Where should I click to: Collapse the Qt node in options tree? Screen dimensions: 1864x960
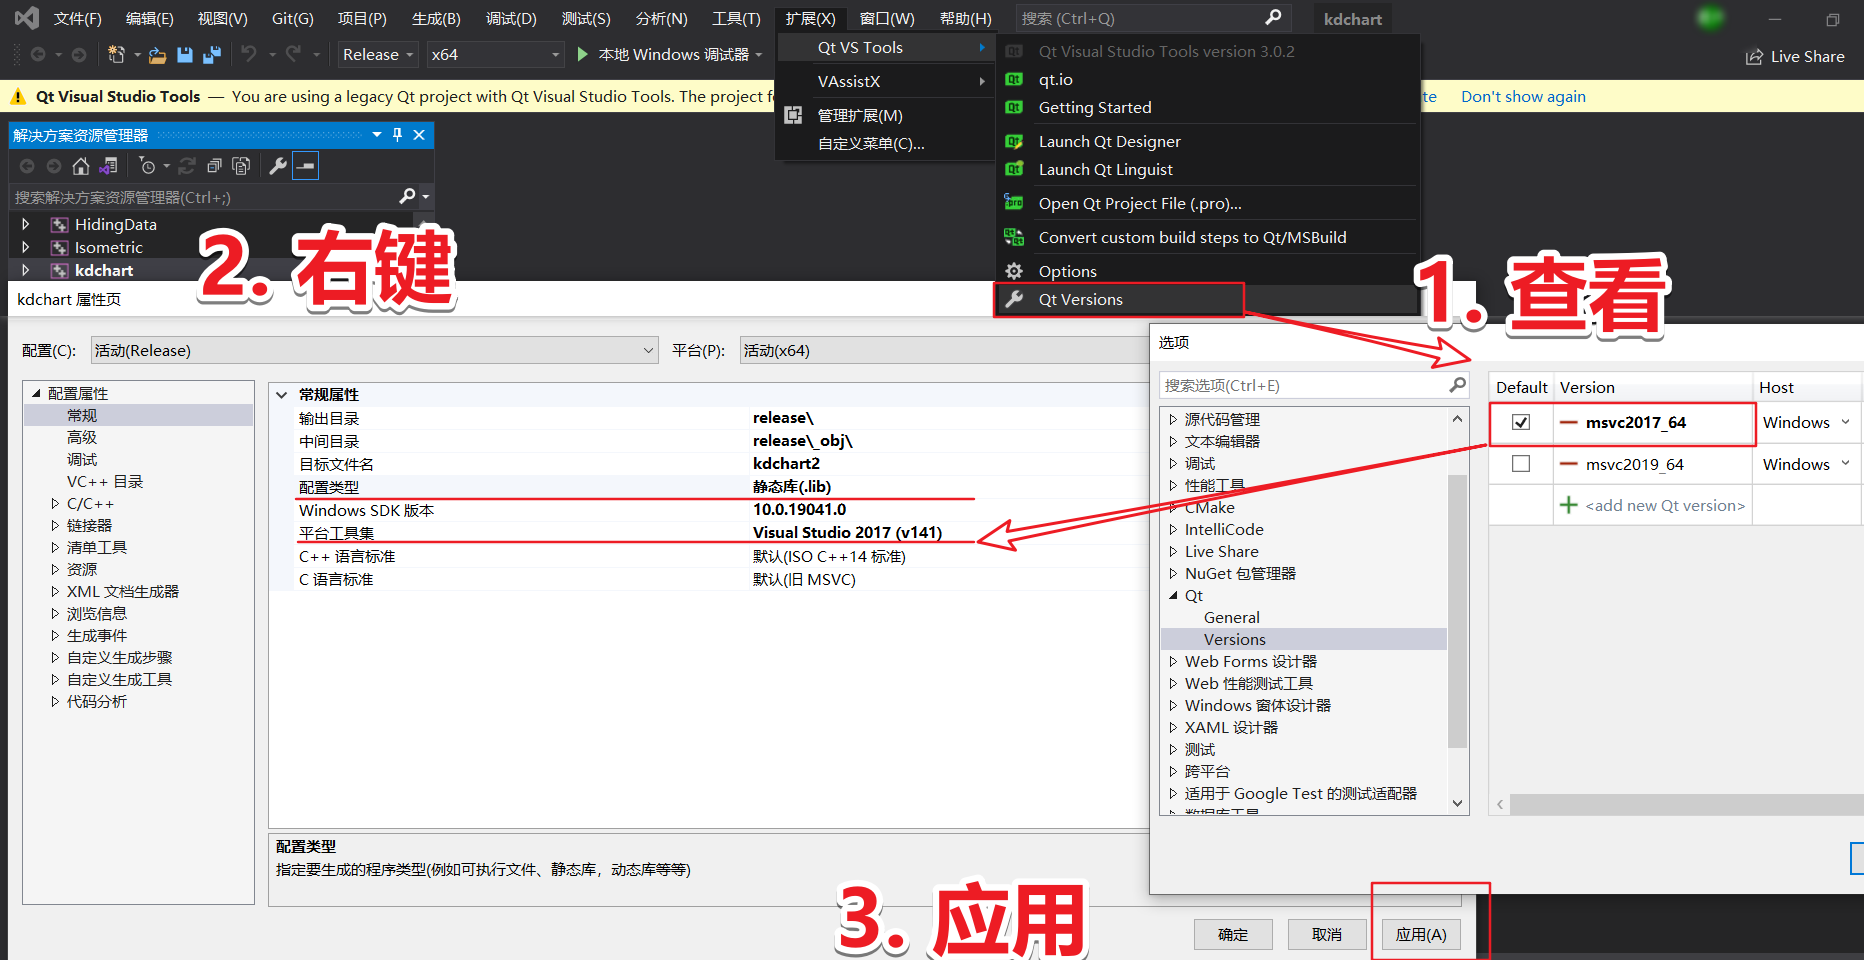tap(1173, 595)
